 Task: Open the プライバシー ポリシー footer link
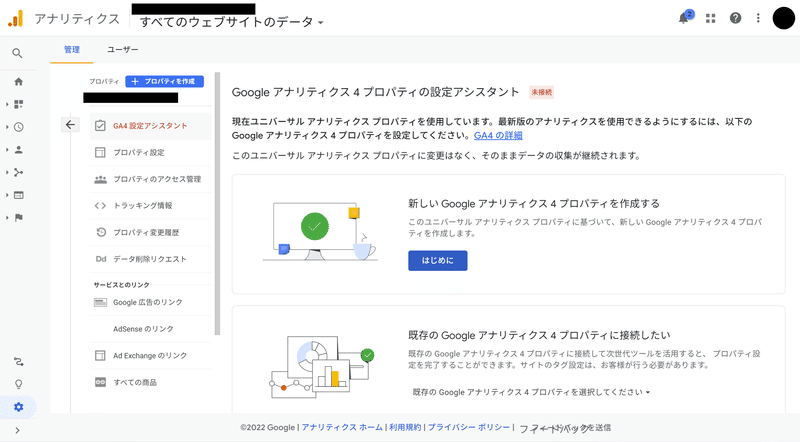click(x=468, y=427)
